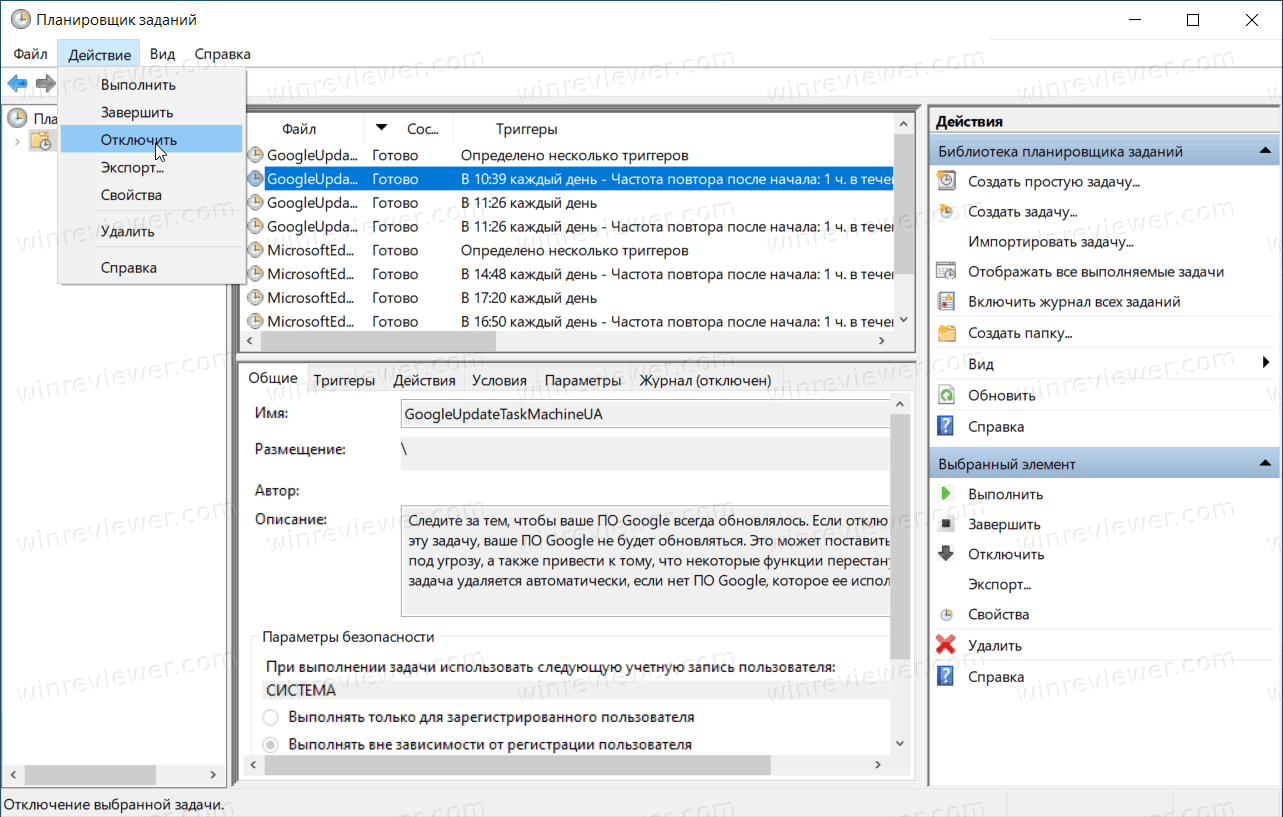Switch to the 'Параметры' tab
Screen dimensions: 1283x817
pyautogui.click(x=583, y=380)
